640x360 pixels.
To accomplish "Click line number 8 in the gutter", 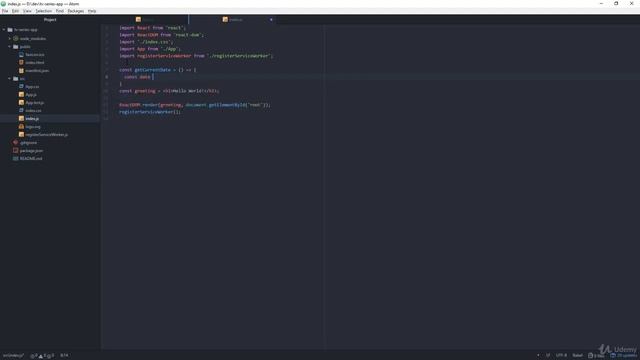I will pos(107,77).
